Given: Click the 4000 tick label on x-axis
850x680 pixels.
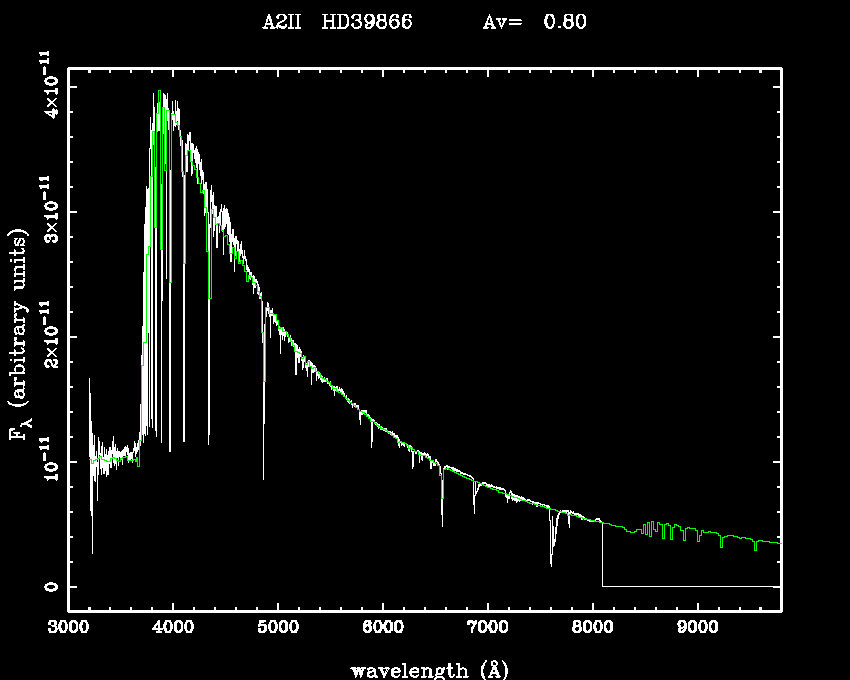Looking at the screenshot, I should coord(173,629).
